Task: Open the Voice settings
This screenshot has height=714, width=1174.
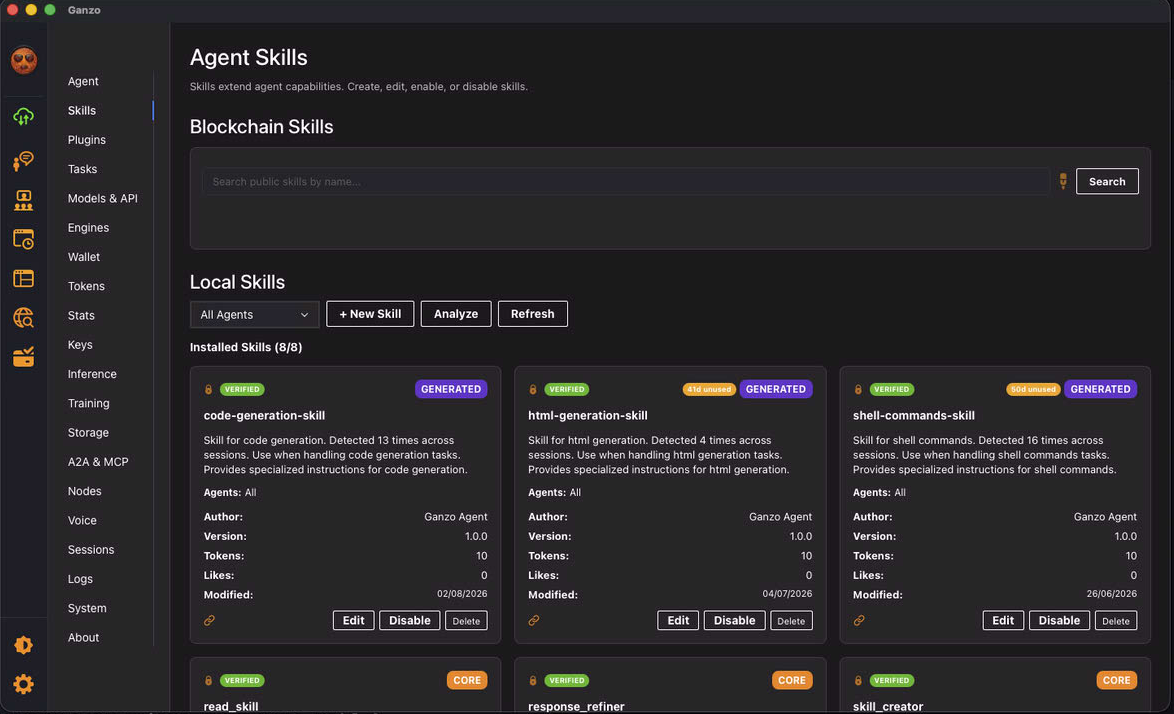Action: coord(82,520)
